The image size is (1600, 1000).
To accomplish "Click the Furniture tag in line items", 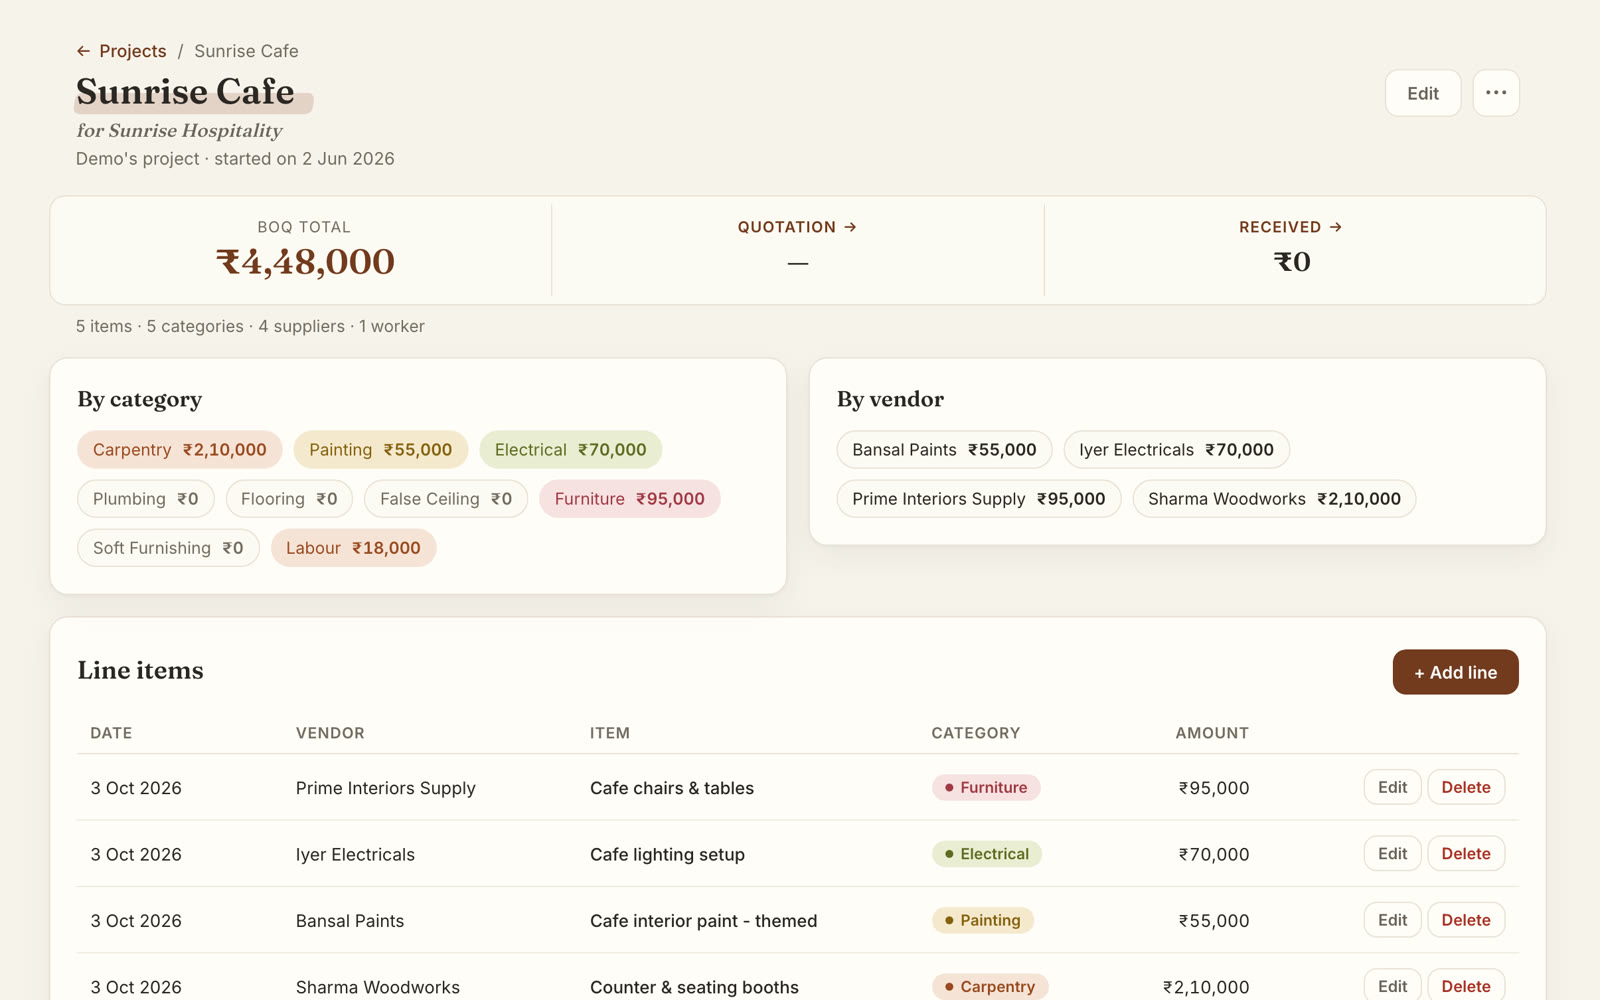I will point(986,788).
